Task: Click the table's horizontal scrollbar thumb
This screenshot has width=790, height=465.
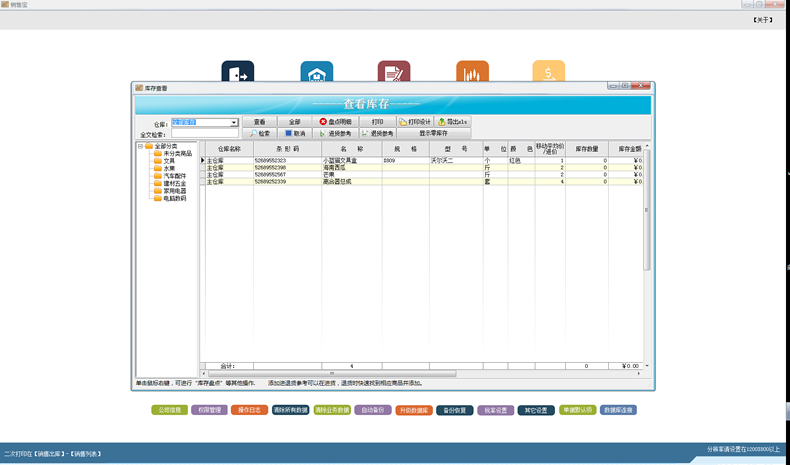Action: pos(332,374)
